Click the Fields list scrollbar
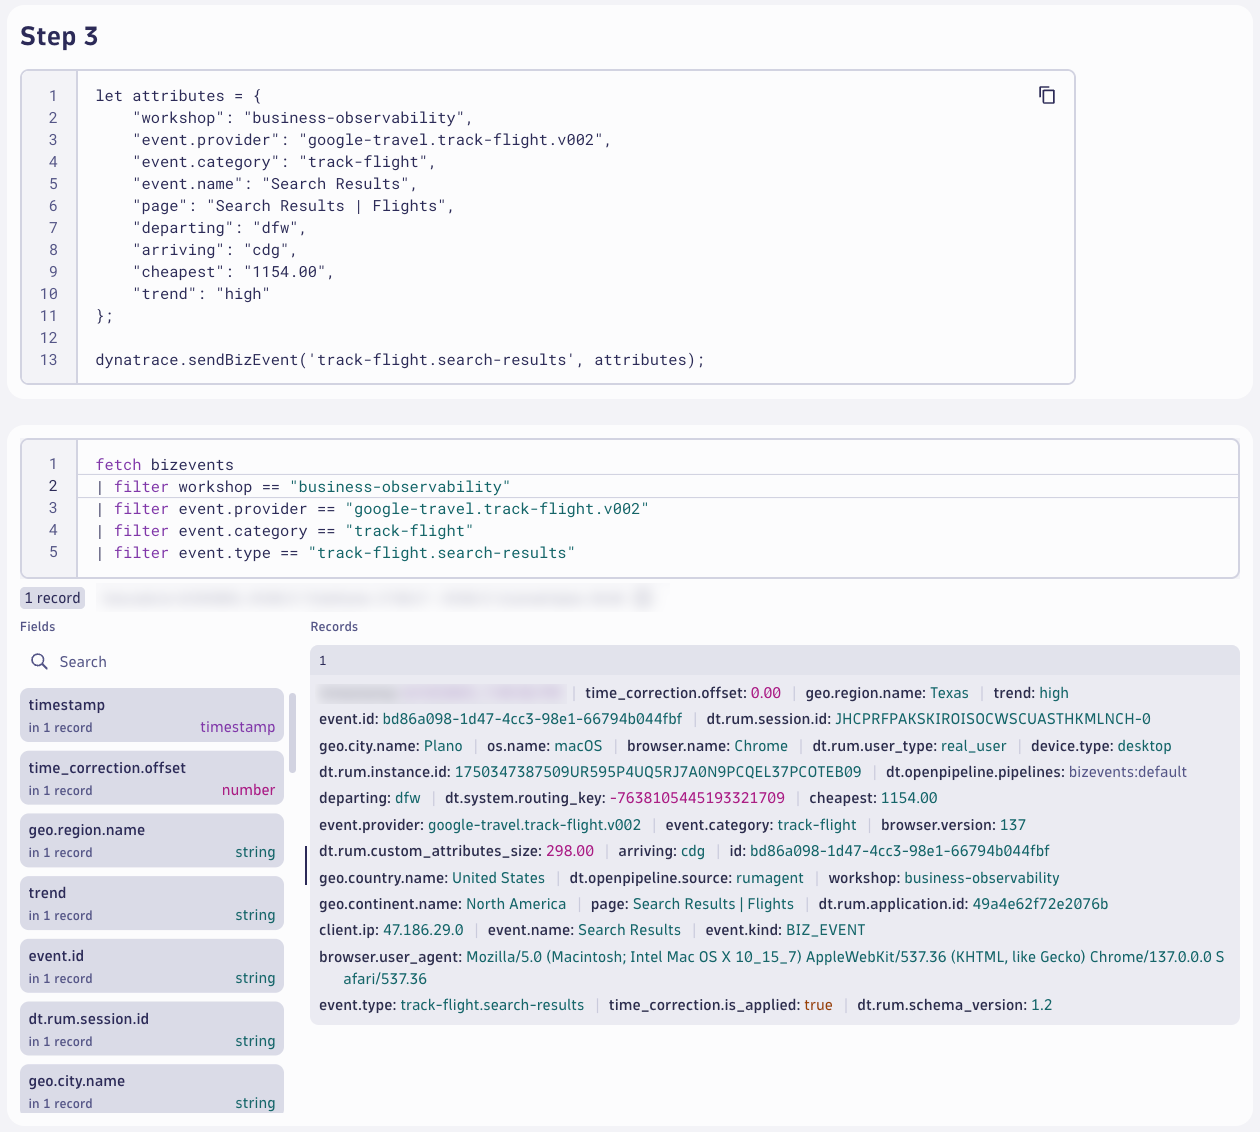The width and height of the screenshot is (1260, 1132). [293, 732]
